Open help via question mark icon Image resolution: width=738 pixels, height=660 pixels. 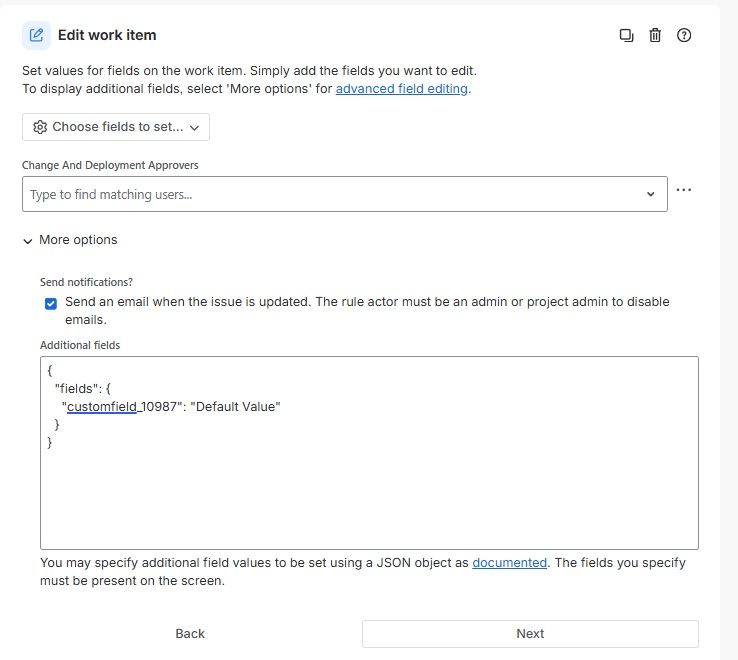pyautogui.click(x=684, y=35)
